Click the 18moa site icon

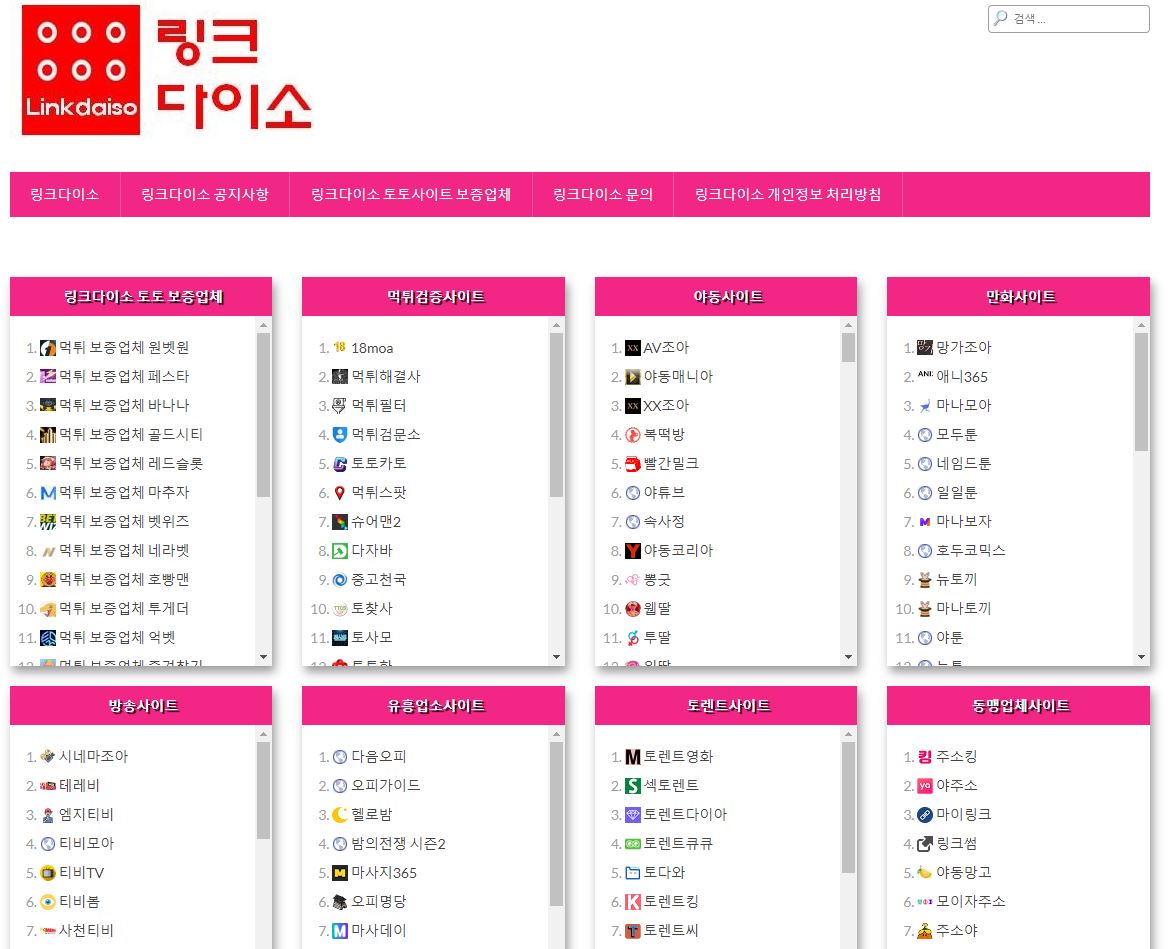340,348
